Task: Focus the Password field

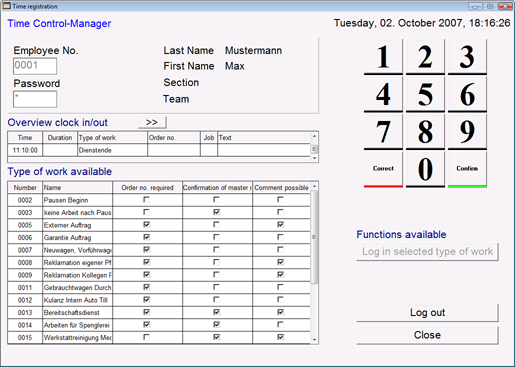Action: point(35,99)
